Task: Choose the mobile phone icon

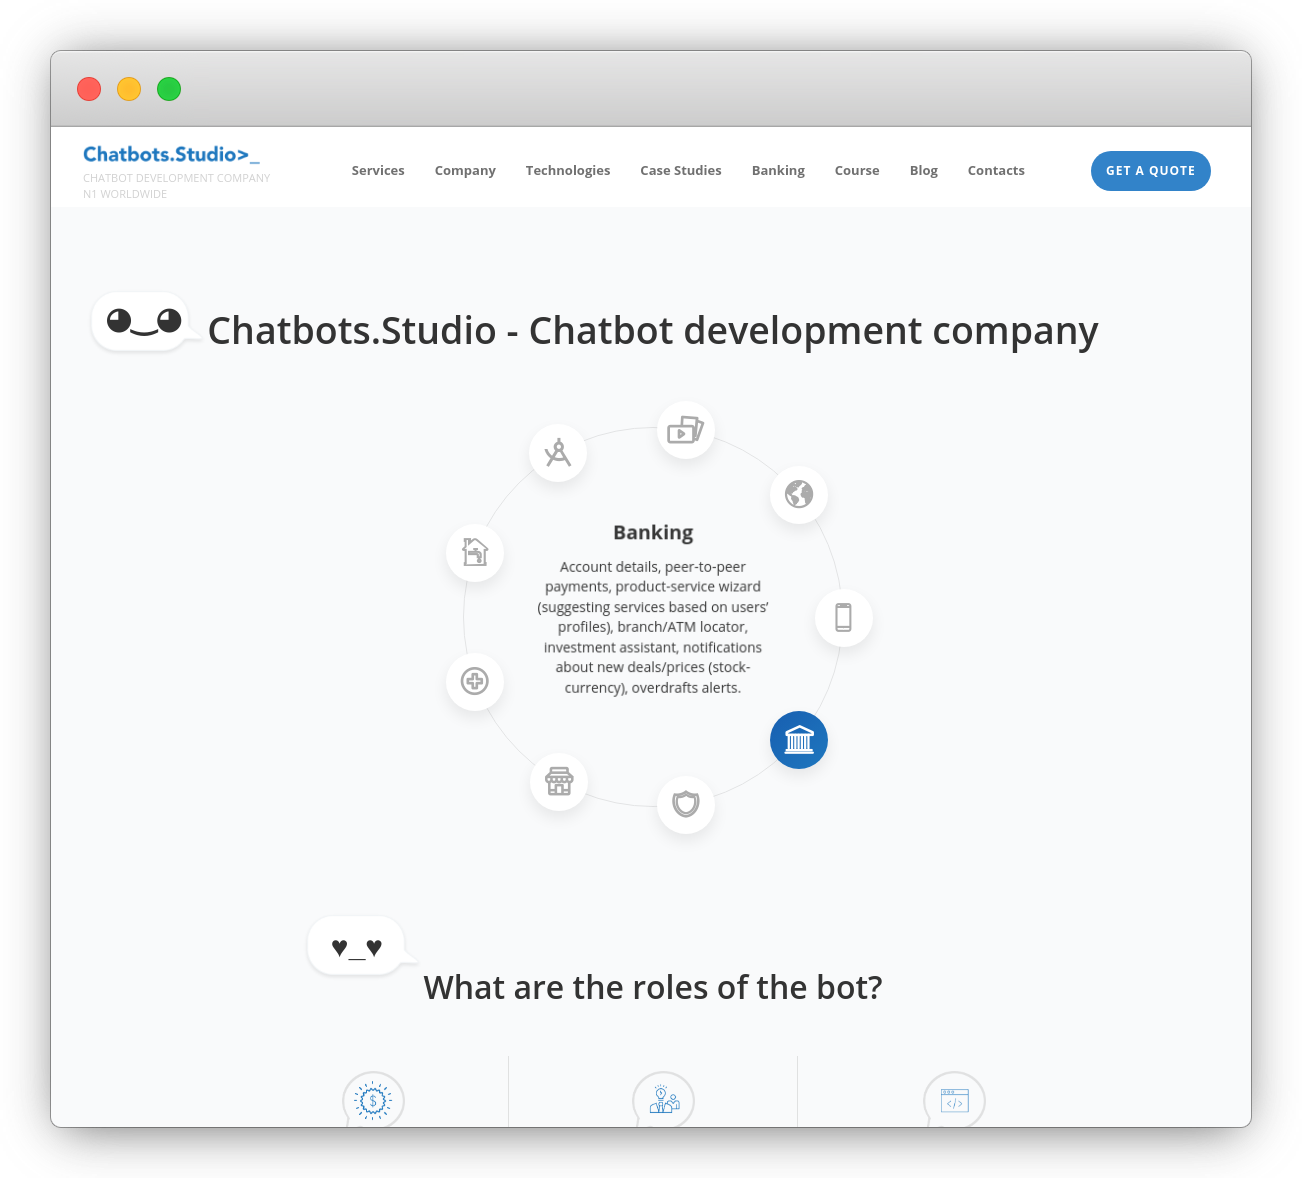Action: [844, 618]
